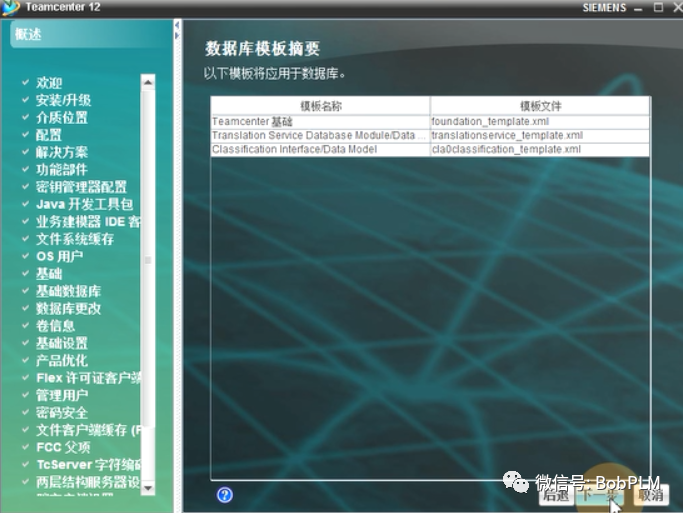The image size is (683, 513).
Task: Select 文件系统缓存 step in sidebar
Action: (74, 239)
